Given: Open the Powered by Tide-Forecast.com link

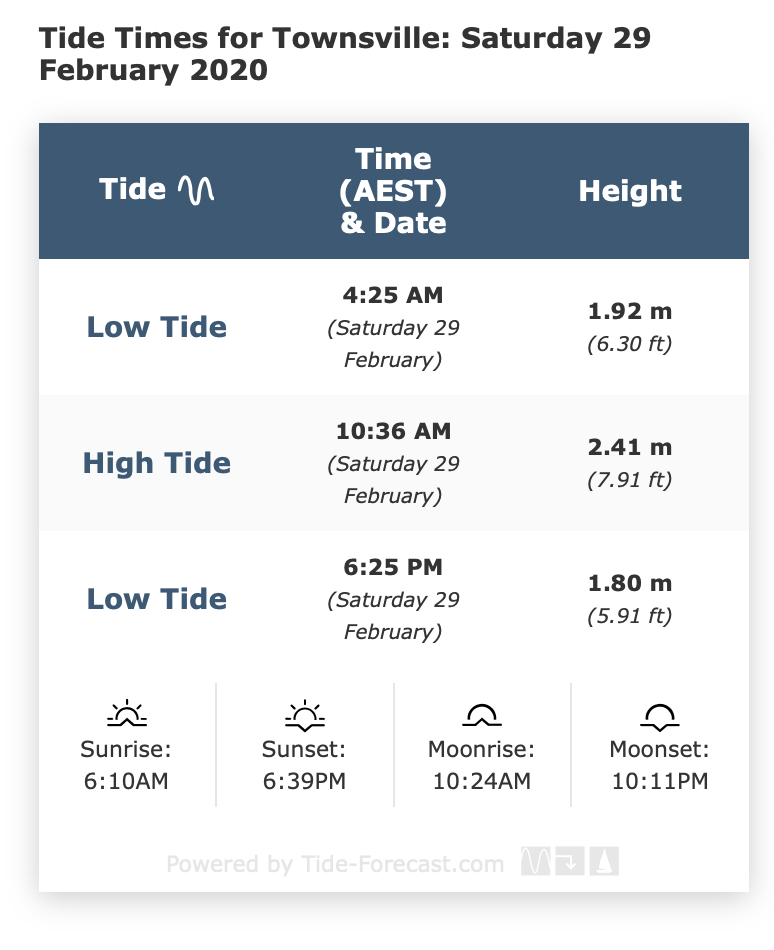Looking at the screenshot, I should pyautogui.click(x=335, y=864).
